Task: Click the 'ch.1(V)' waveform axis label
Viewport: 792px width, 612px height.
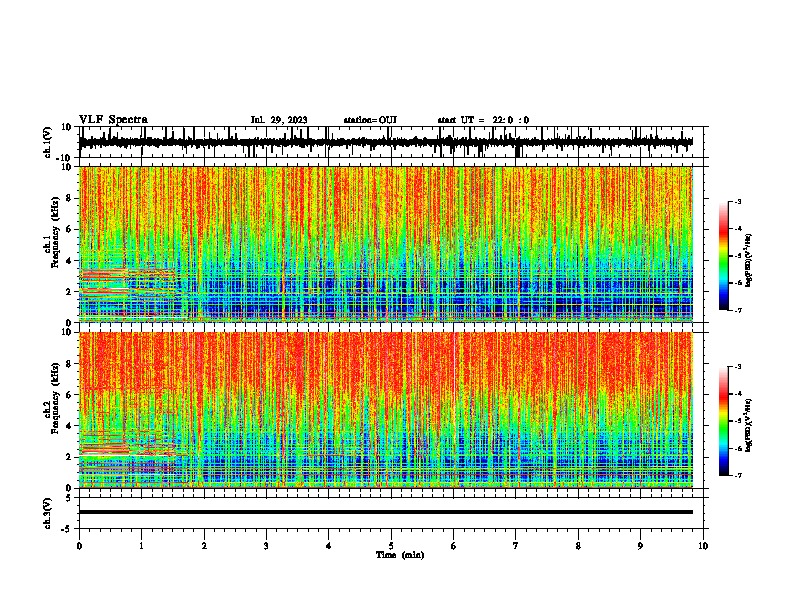Action: (x=48, y=142)
